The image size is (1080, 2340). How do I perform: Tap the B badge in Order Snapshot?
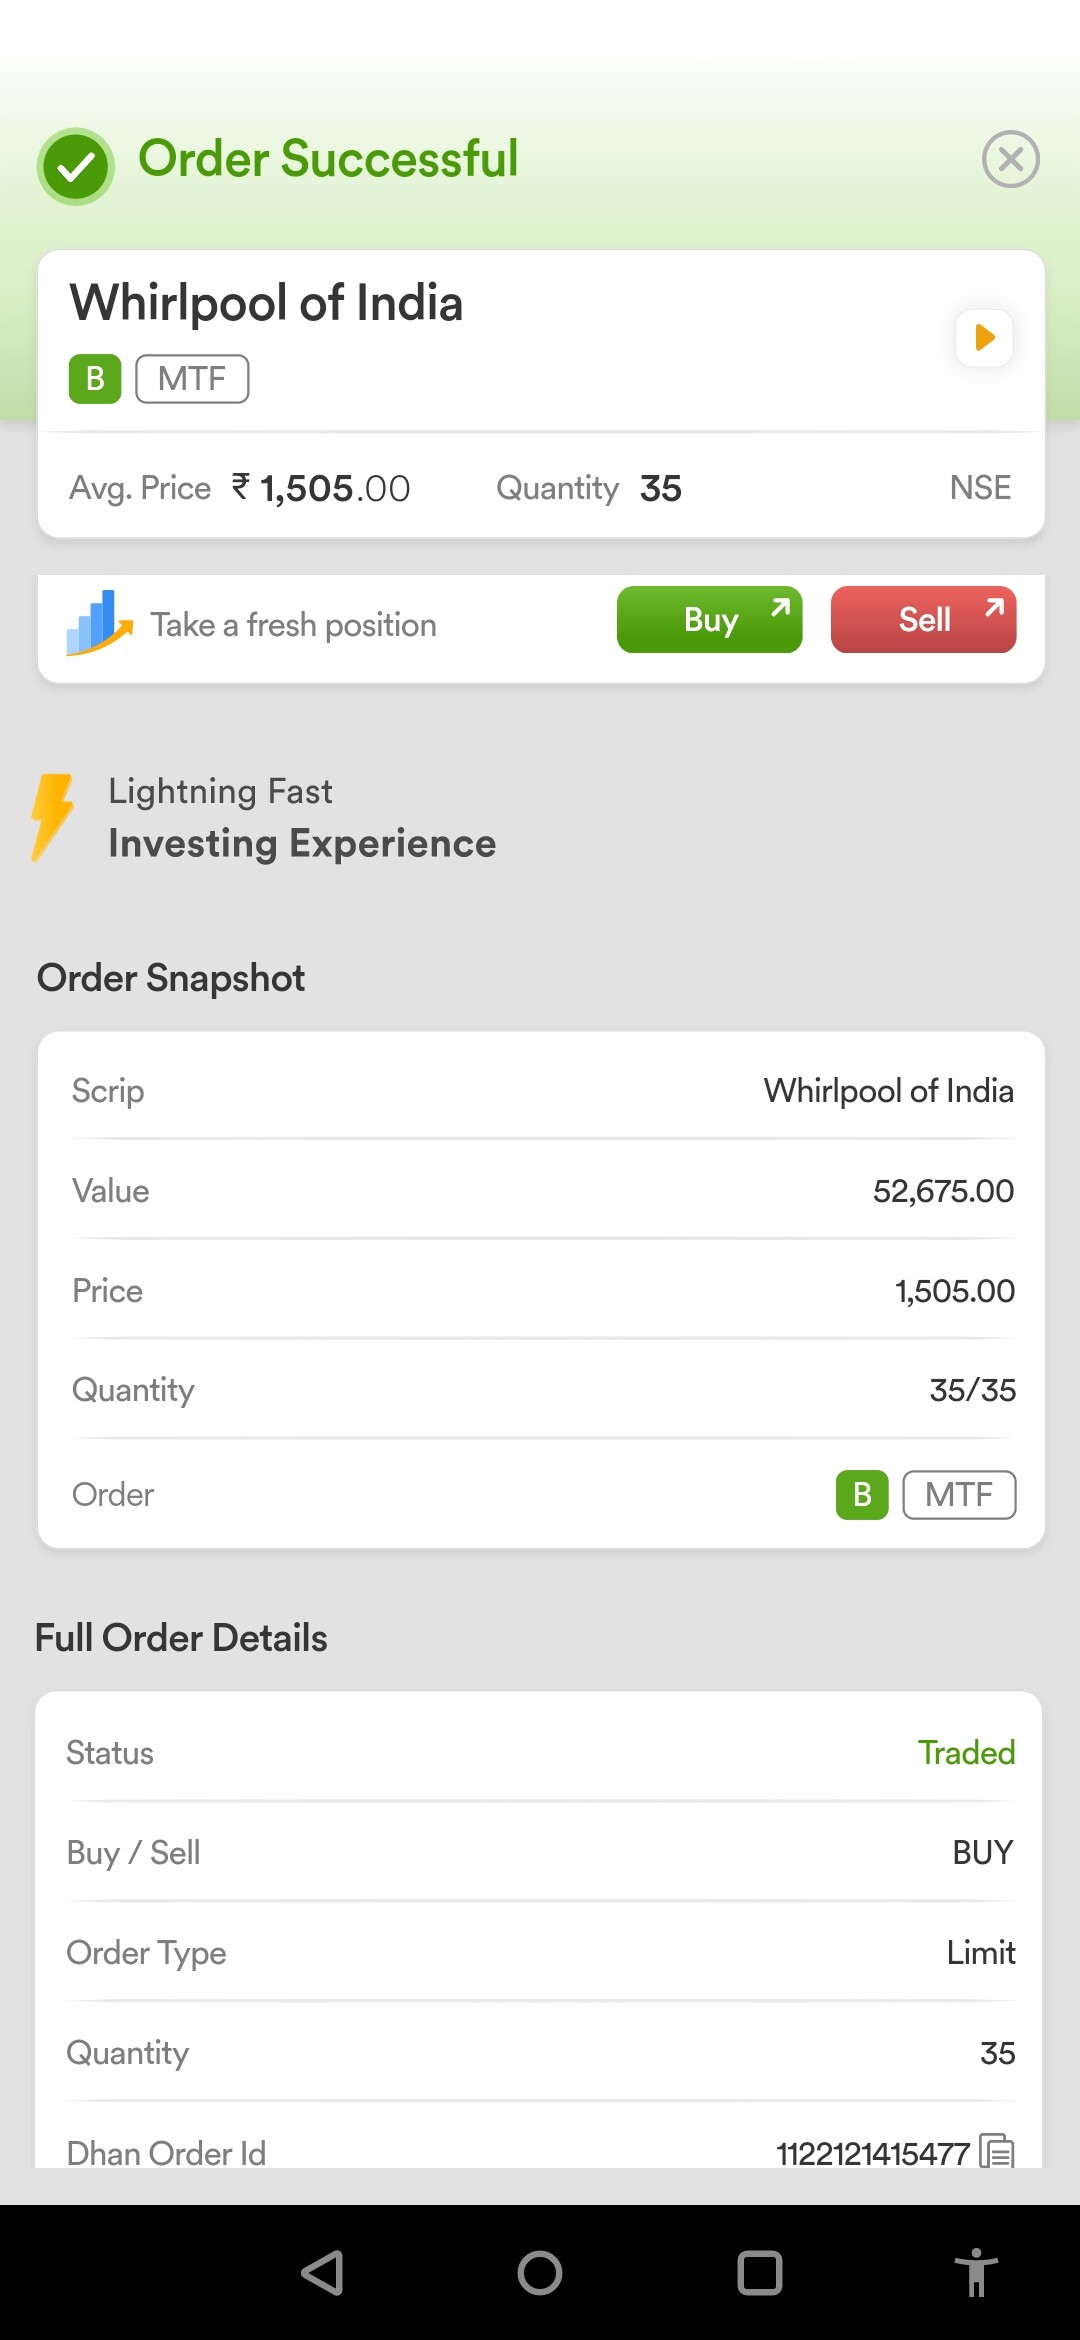tap(862, 1495)
